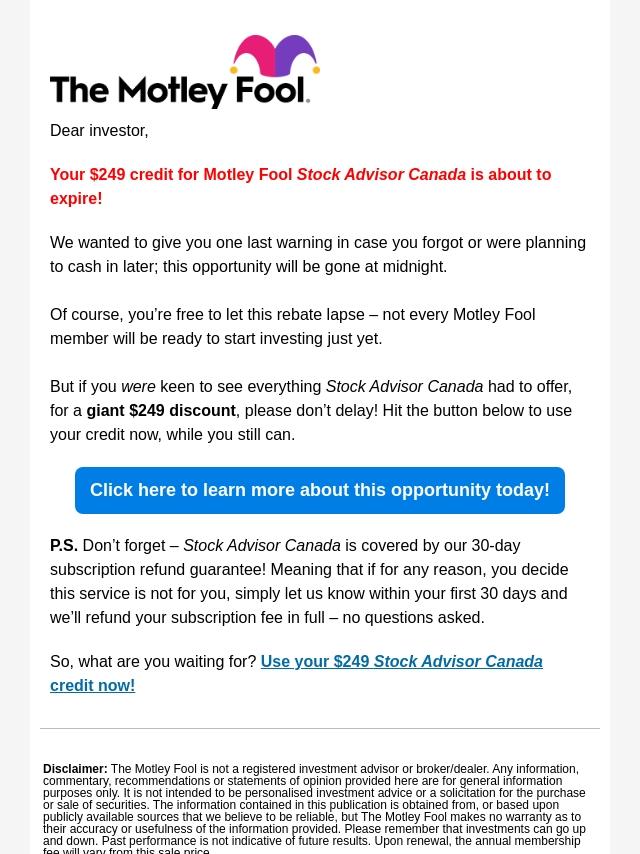Click 'Stock Advisor Canada' in the P.S. paragraph
640x854 pixels.
pyautogui.click(x=262, y=546)
